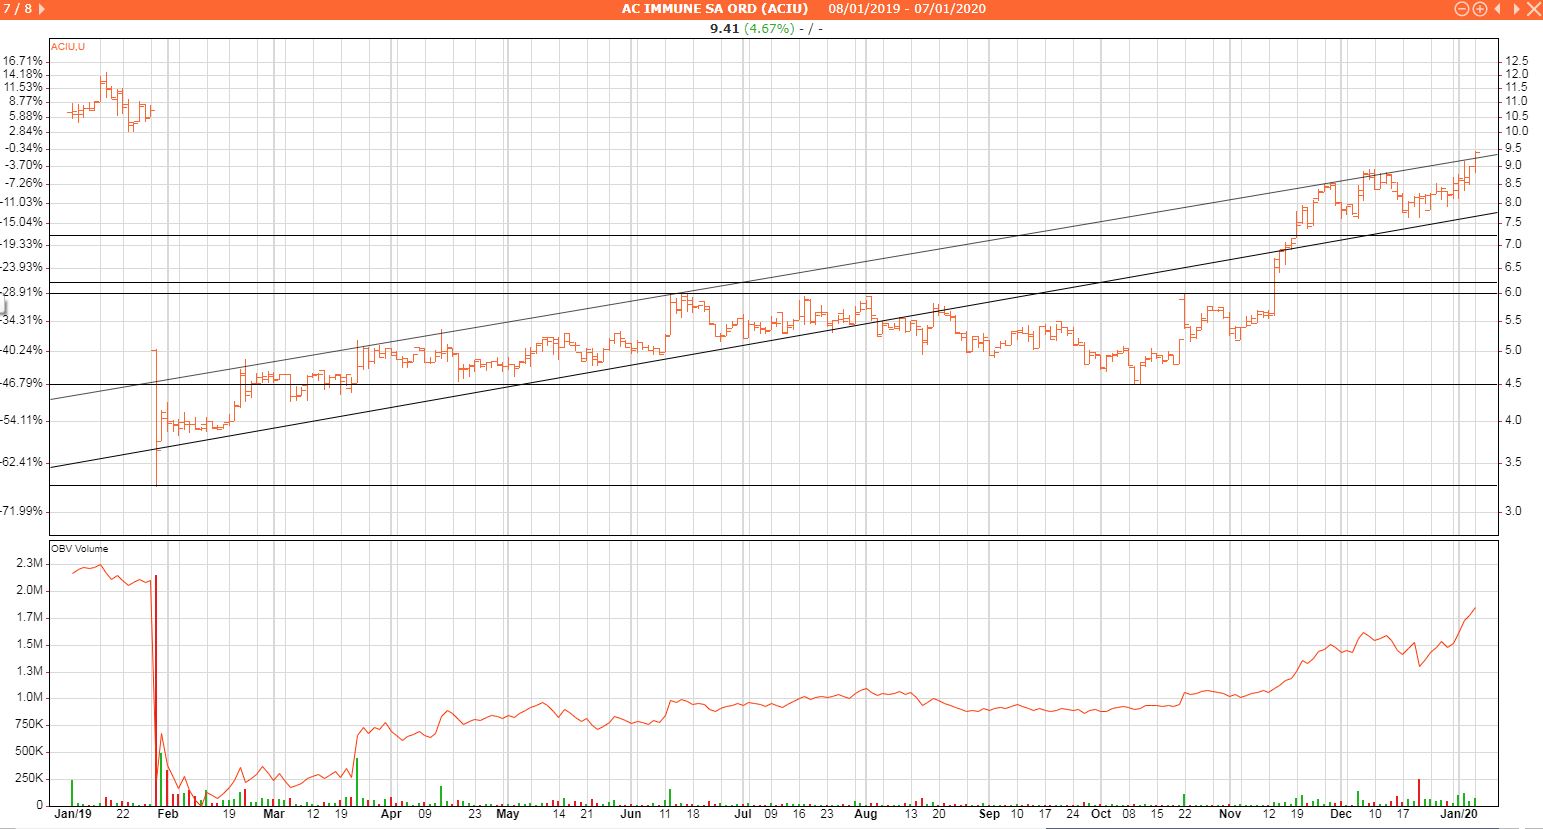This screenshot has height=829, width=1543.
Task: Expand the arrow next to 7 / 8
Action: pos(42,9)
